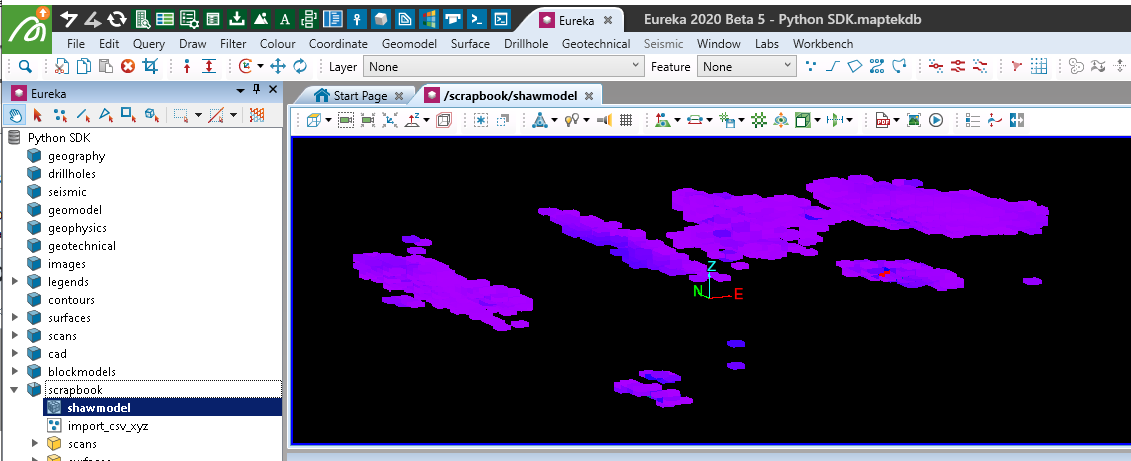Screen dimensions: 1131x461
Task: Open the PDF export dropdown arrow
Action: click(x=897, y=120)
